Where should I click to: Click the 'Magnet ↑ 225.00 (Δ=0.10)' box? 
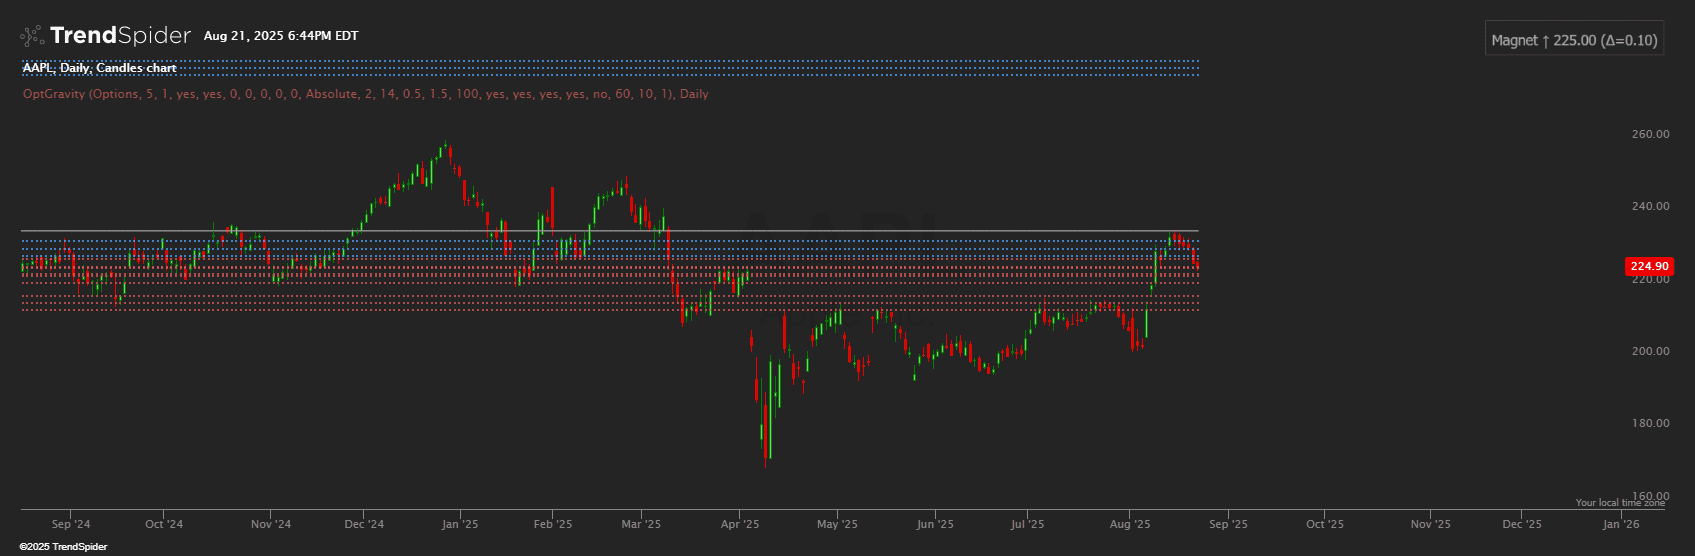point(1574,40)
